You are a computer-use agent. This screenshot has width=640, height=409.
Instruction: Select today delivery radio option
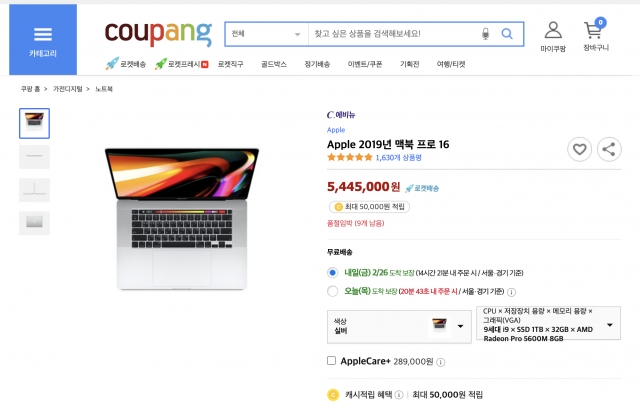click(x=333, y=291)
